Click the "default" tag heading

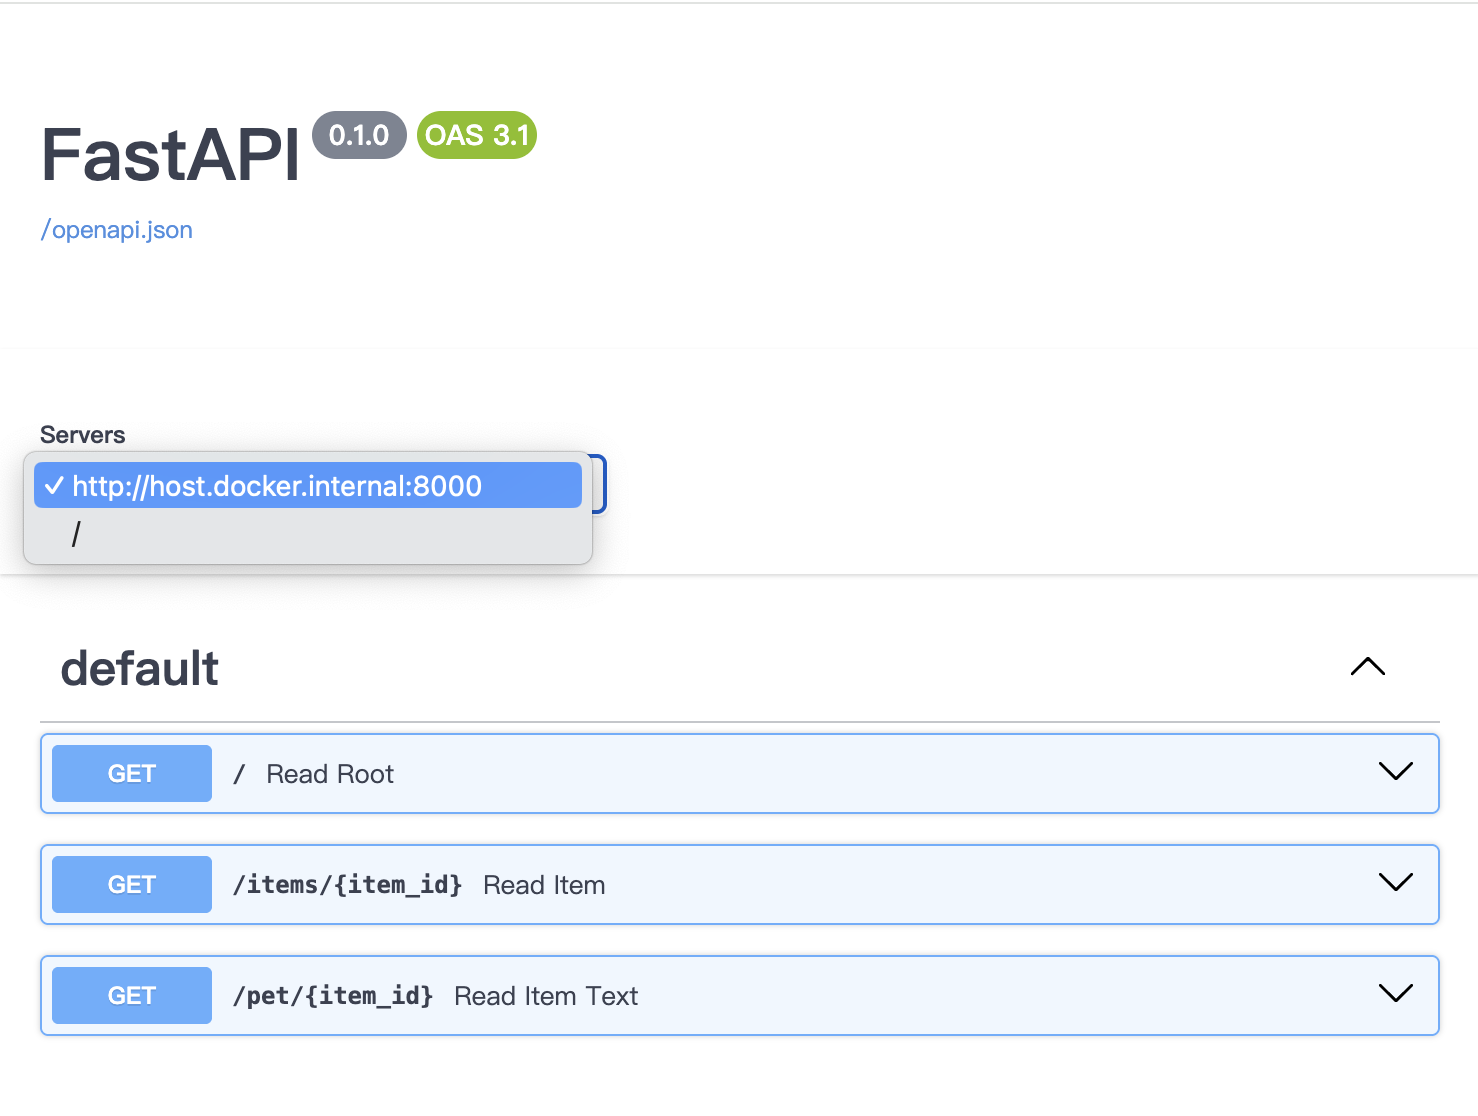click(x=140, y=668)
